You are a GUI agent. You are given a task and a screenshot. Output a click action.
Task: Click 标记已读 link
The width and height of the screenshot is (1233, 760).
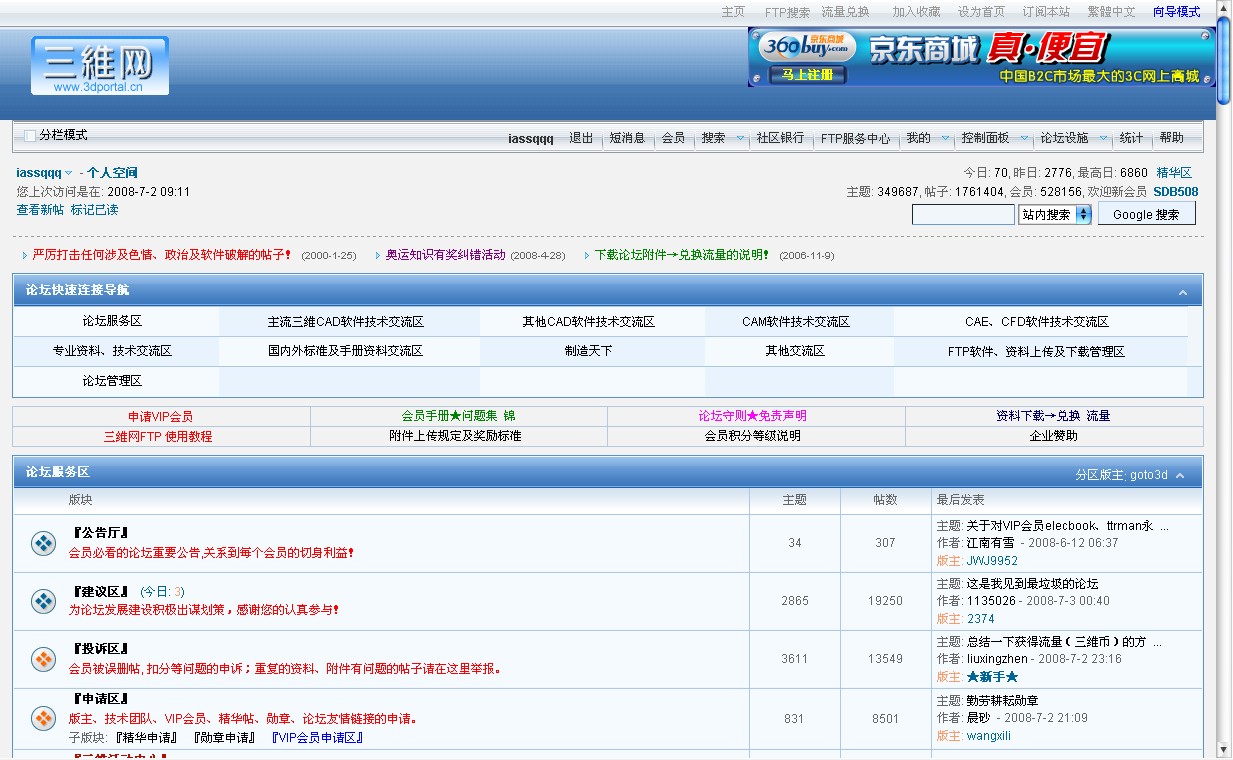click(x=94, y=210)
